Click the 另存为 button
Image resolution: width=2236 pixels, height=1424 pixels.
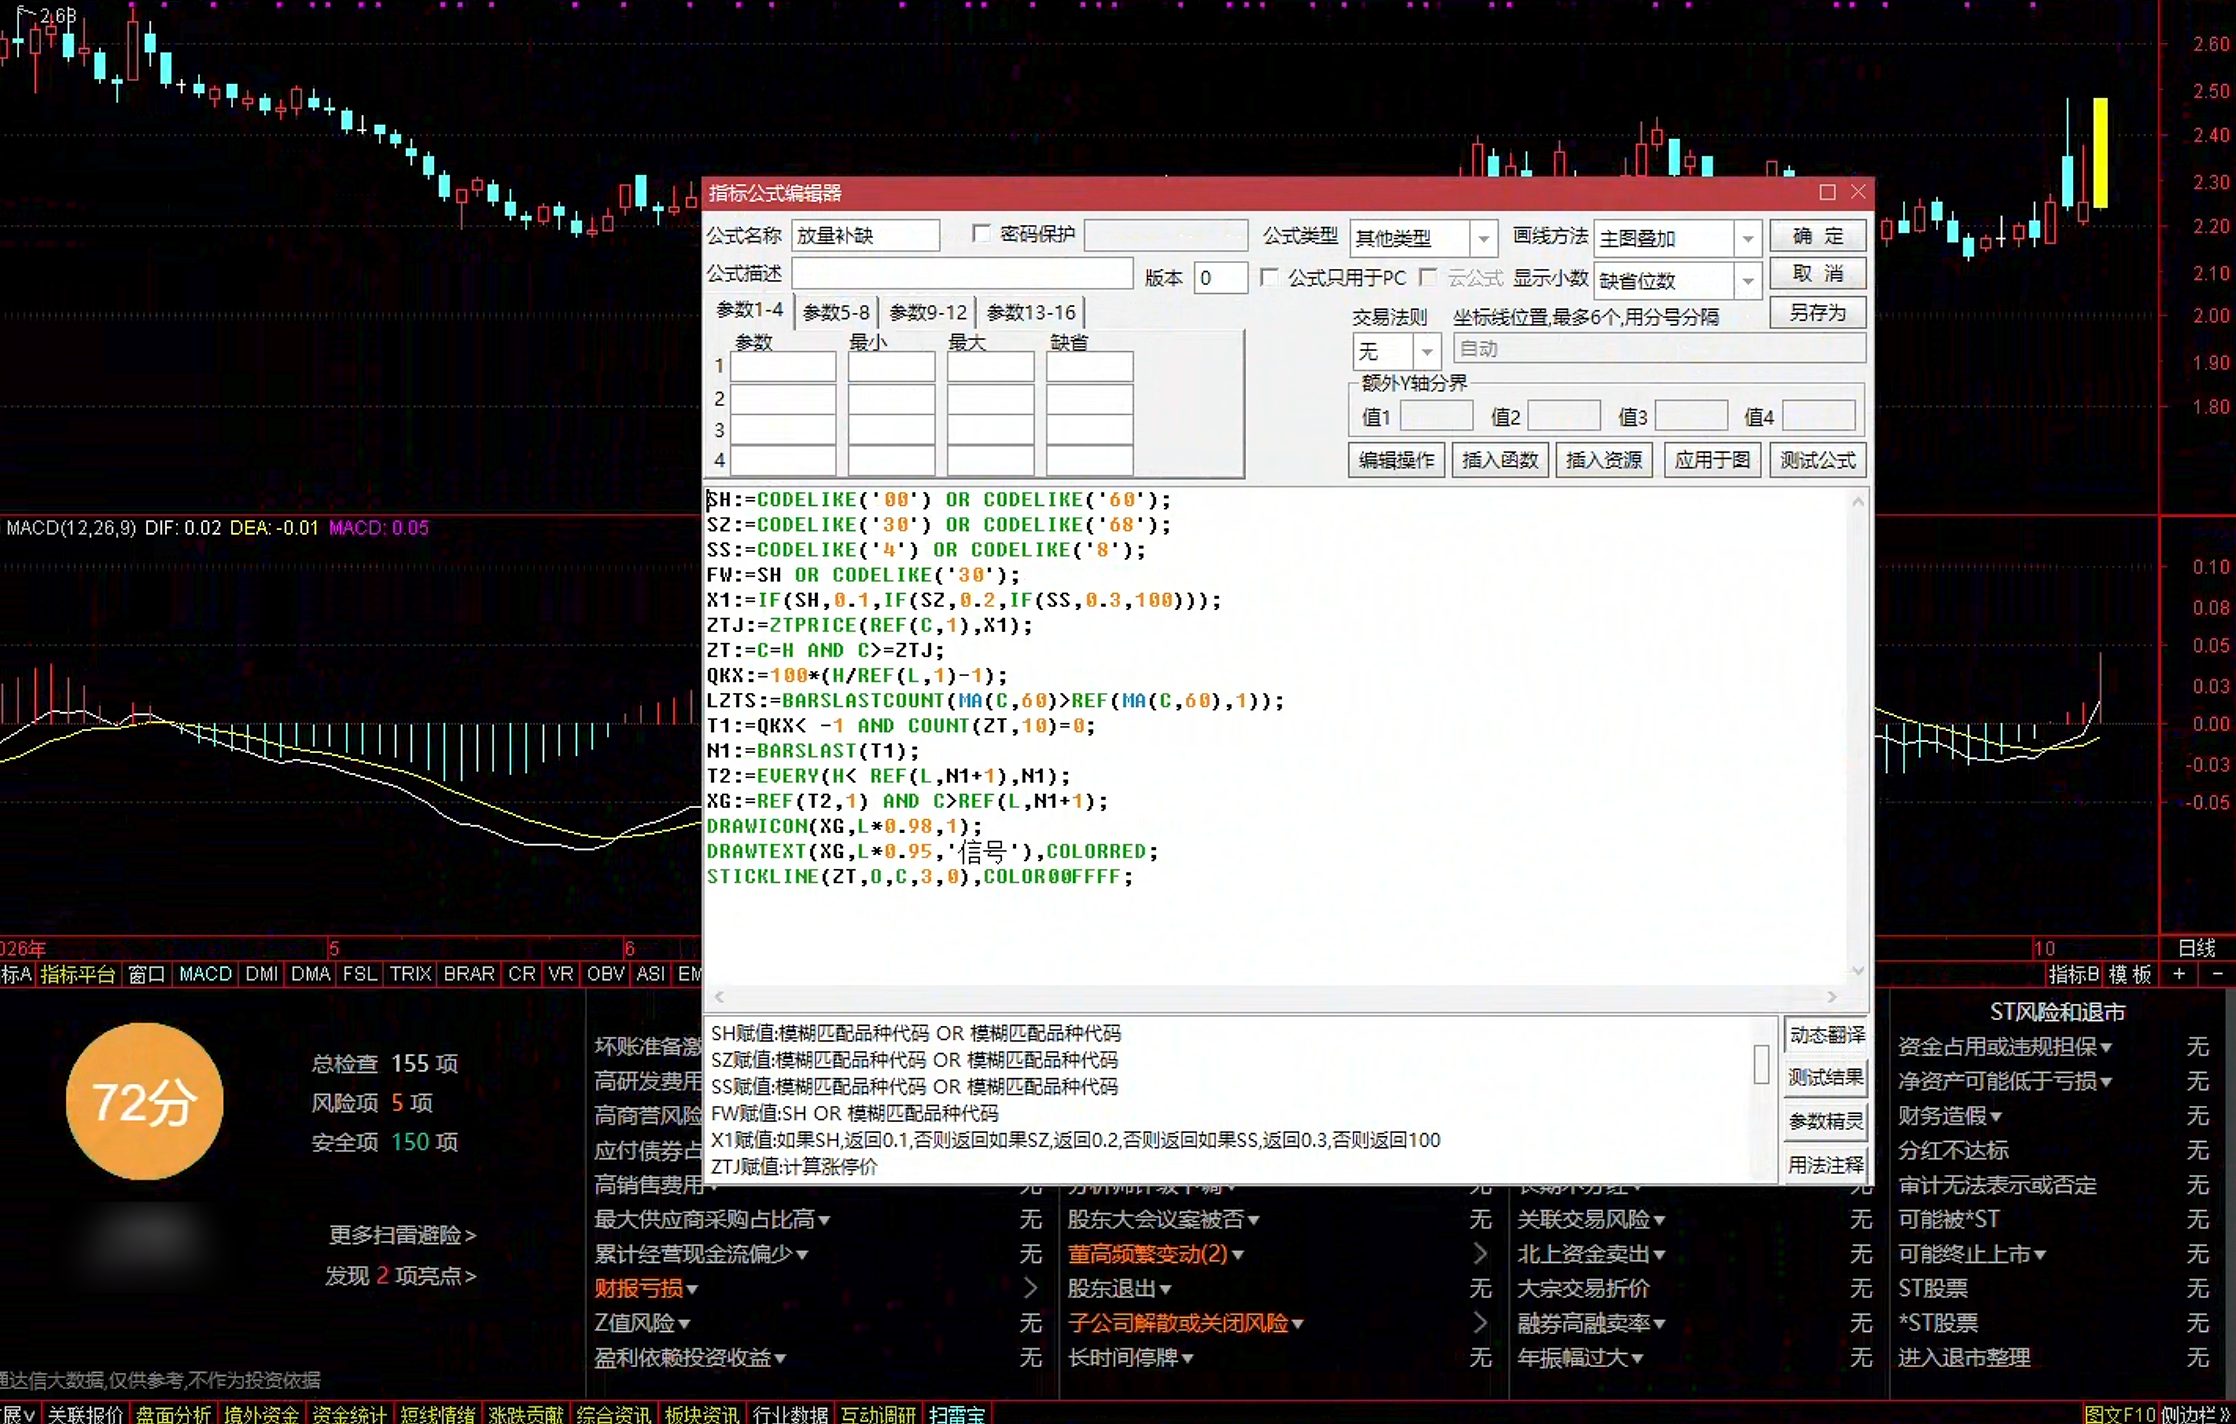[1817, 313]
